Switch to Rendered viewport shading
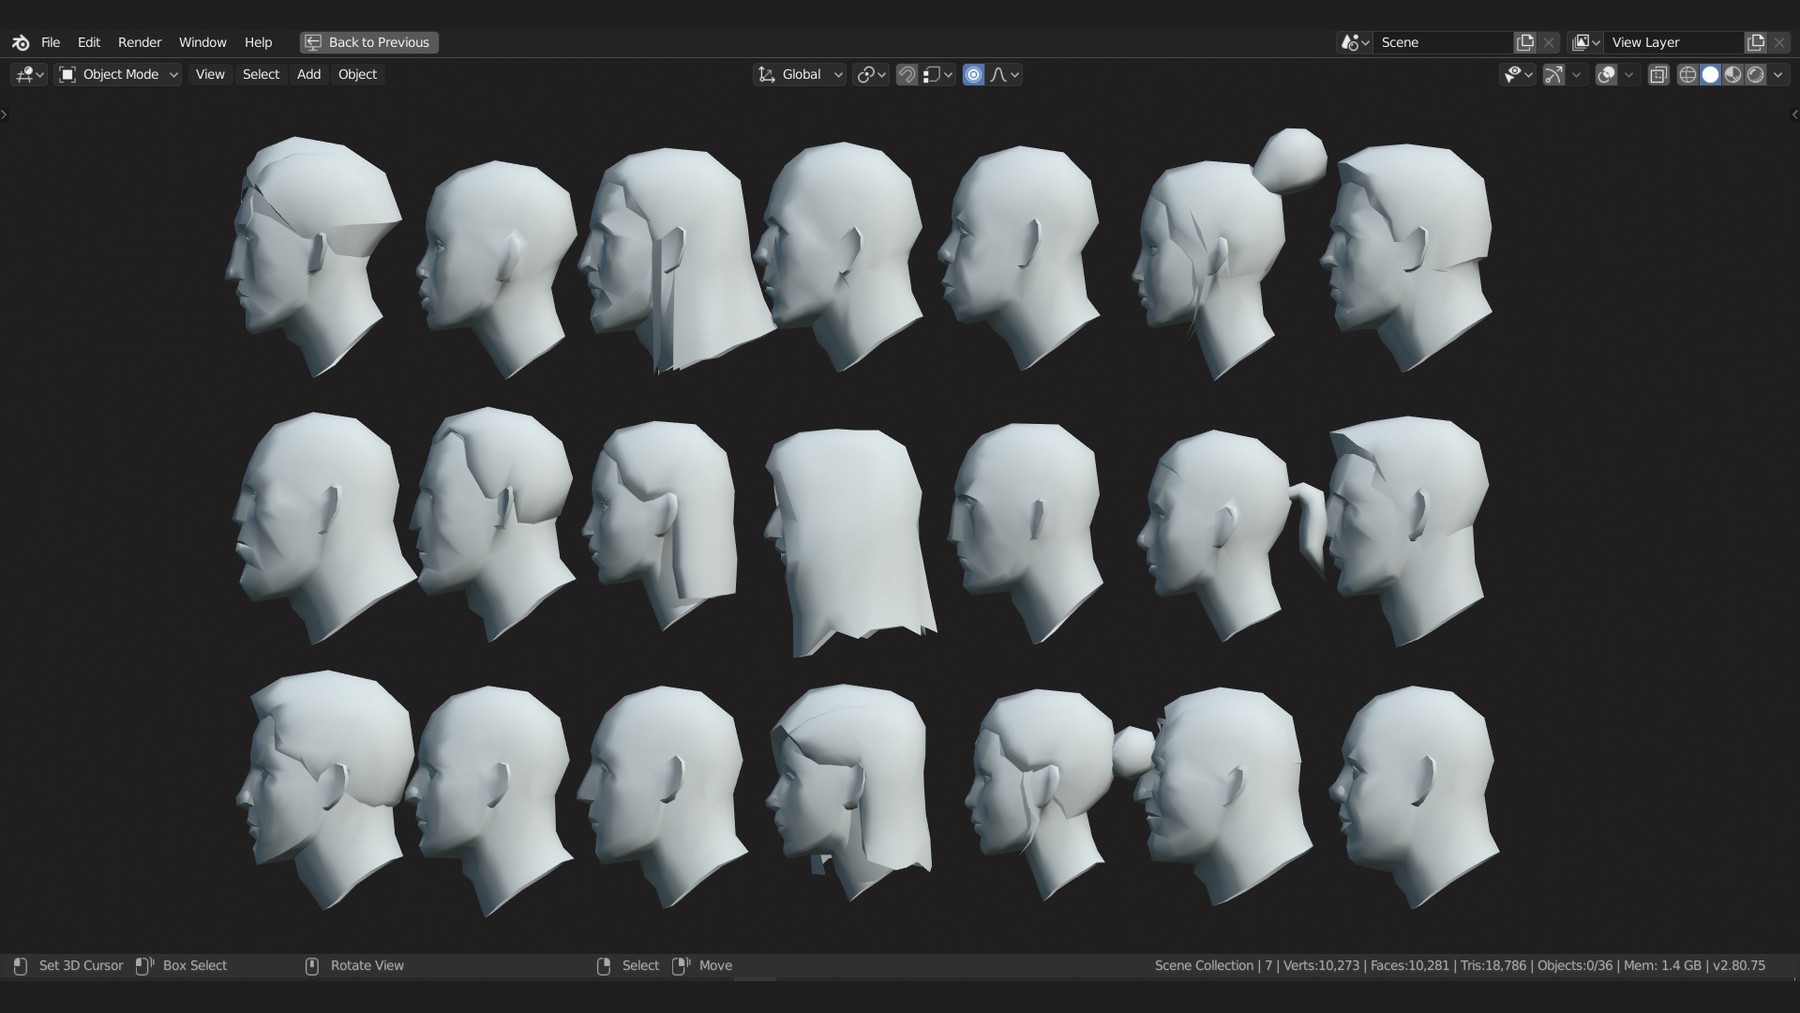The width and height of the screenshot is (1800, 1013). tap(1754, 74)
